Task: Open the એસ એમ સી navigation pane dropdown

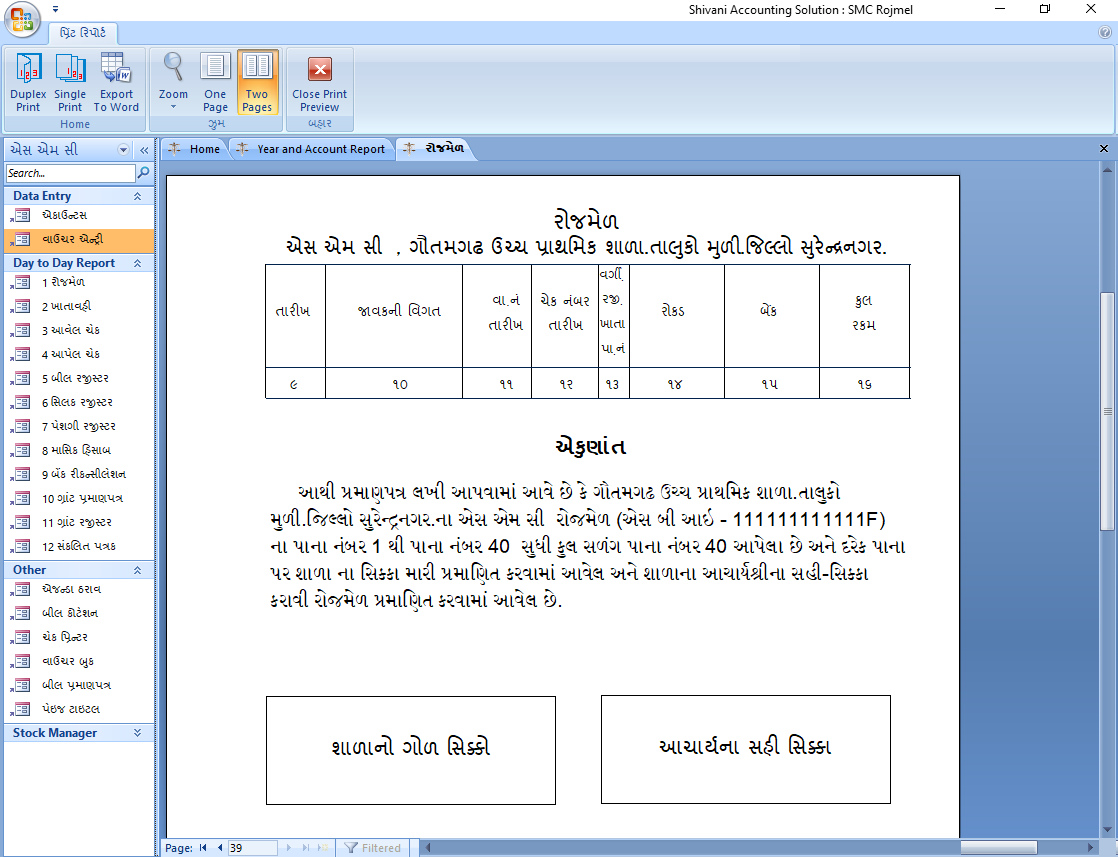Action: [122, 147]
